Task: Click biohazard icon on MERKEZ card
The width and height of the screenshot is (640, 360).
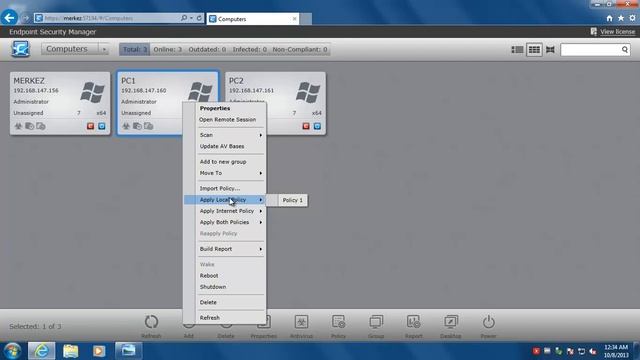Action: pos(18,126)
